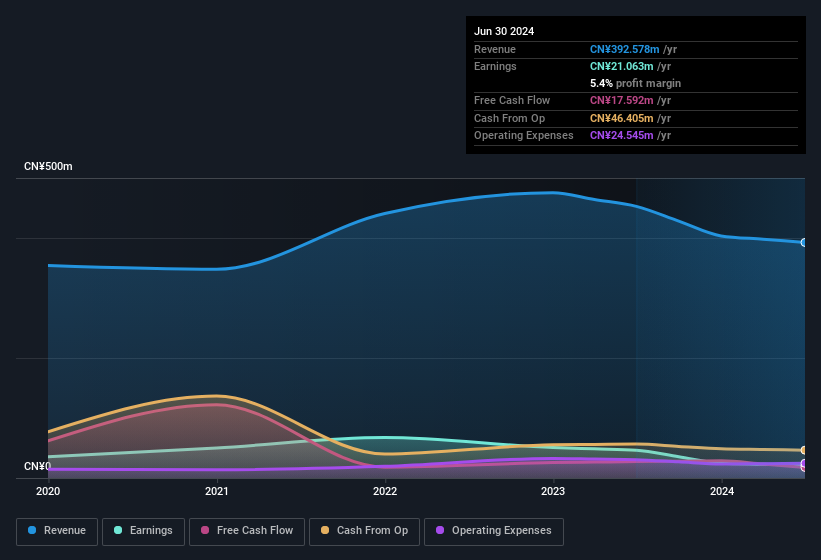
Task: Click the Operating Expenses tooltip label
Action: (x=524, y=136)
